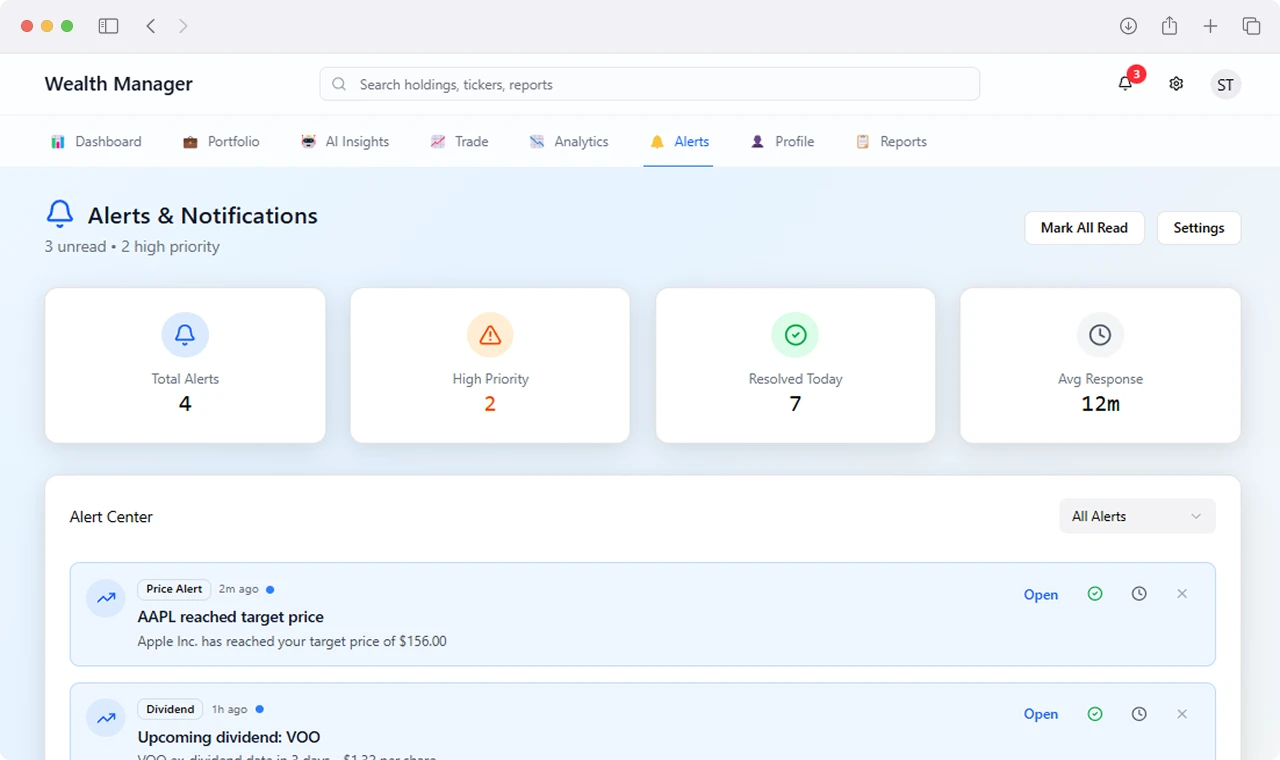Screen dimensions: 1280x760
Task: Click the Settings button near Mark All Read
Action: coord(1199,228)
